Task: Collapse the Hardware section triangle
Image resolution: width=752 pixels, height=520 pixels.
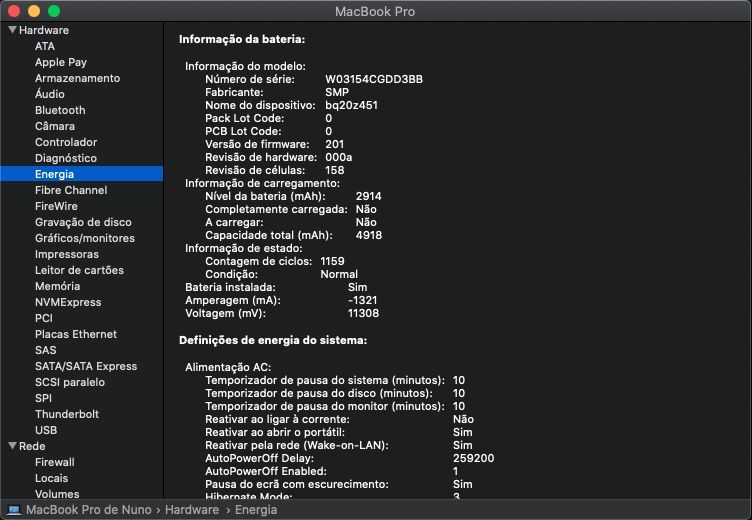Action: [13, 30]
